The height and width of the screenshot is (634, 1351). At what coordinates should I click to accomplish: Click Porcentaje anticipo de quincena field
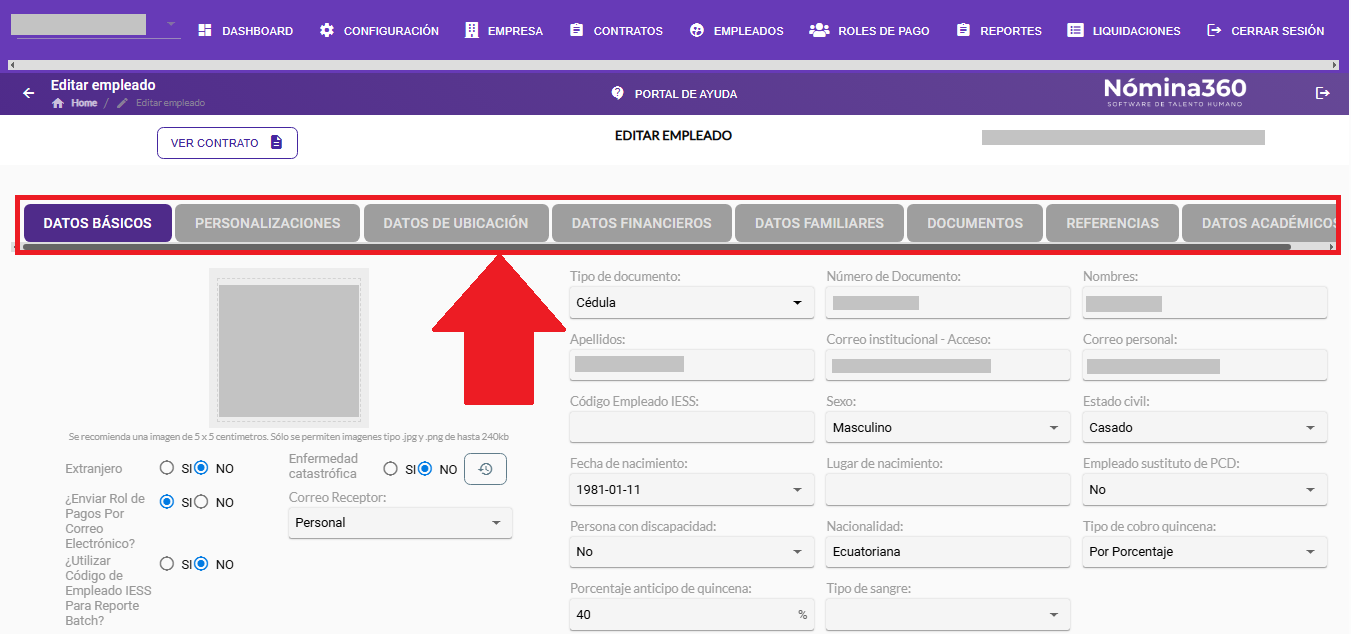pyautogui.click(x=692, y=614)
